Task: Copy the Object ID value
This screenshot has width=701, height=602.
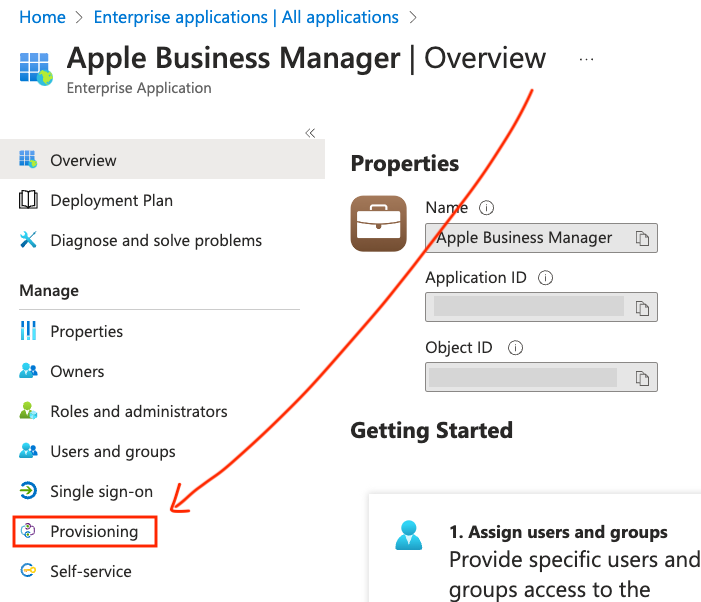Action: click(642, 377)
